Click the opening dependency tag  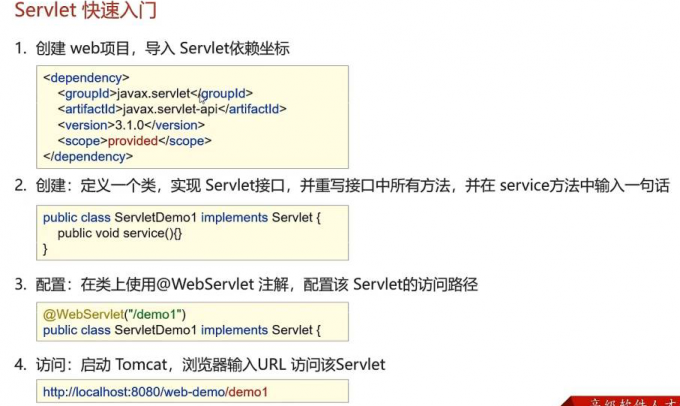point(86,78)
